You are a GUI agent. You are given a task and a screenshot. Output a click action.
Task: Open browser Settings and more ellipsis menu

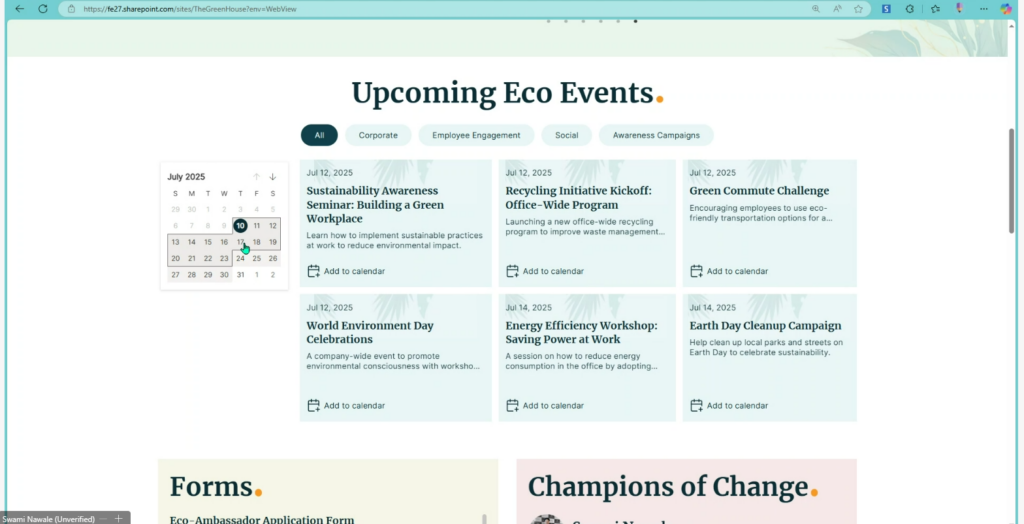(x=984, y=9)
